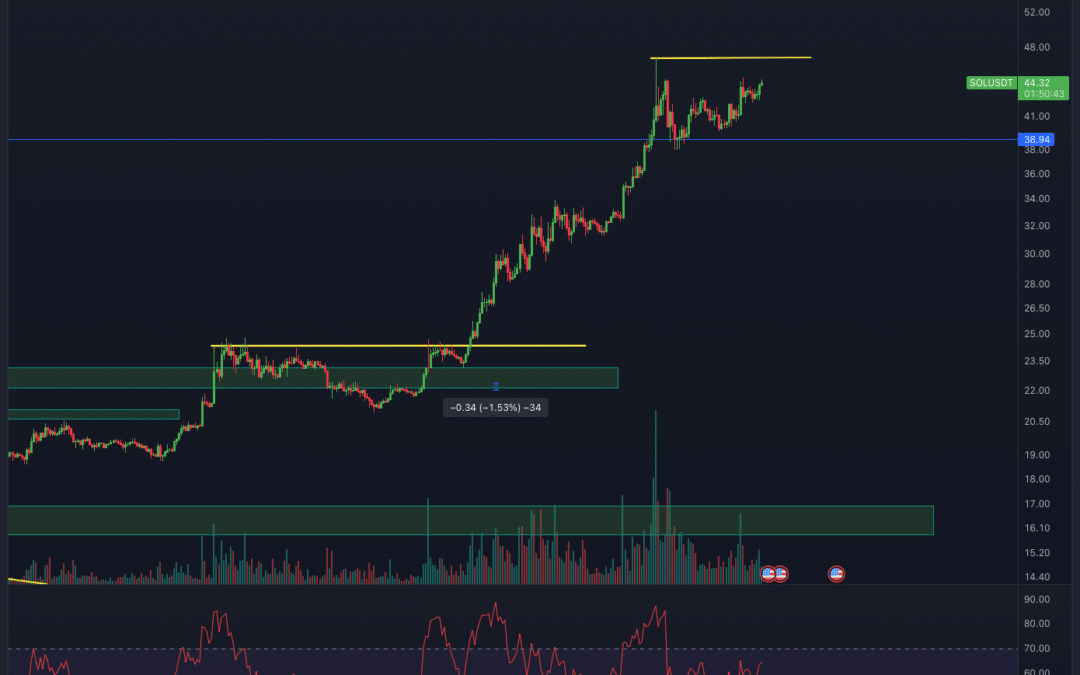Select the upper yellow resistance line near 47
1080x675 pixels.
(x=731, y=58)
